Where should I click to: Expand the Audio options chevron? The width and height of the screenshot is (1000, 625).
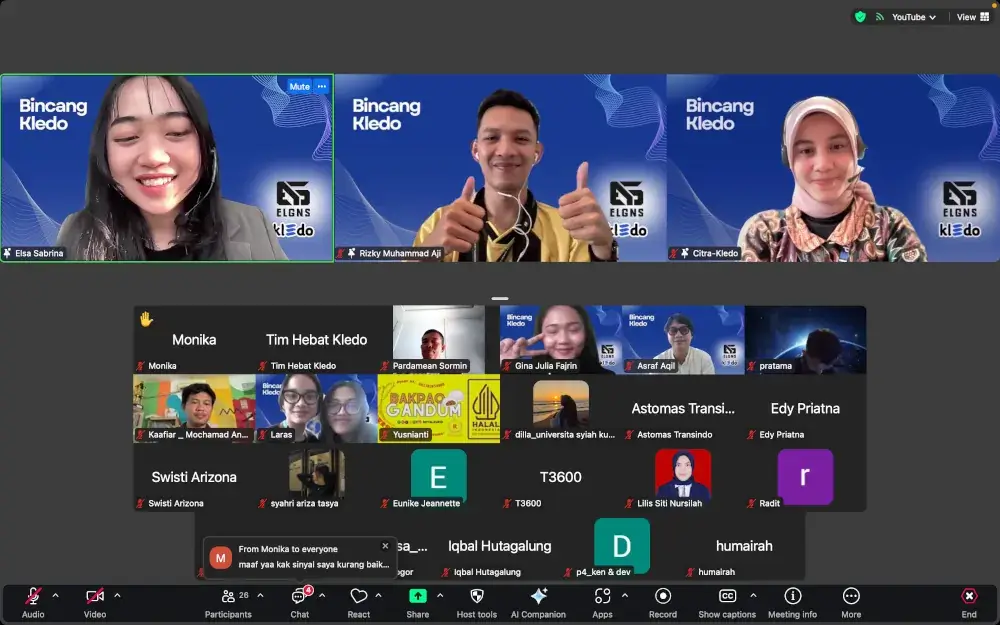(55, 596)
